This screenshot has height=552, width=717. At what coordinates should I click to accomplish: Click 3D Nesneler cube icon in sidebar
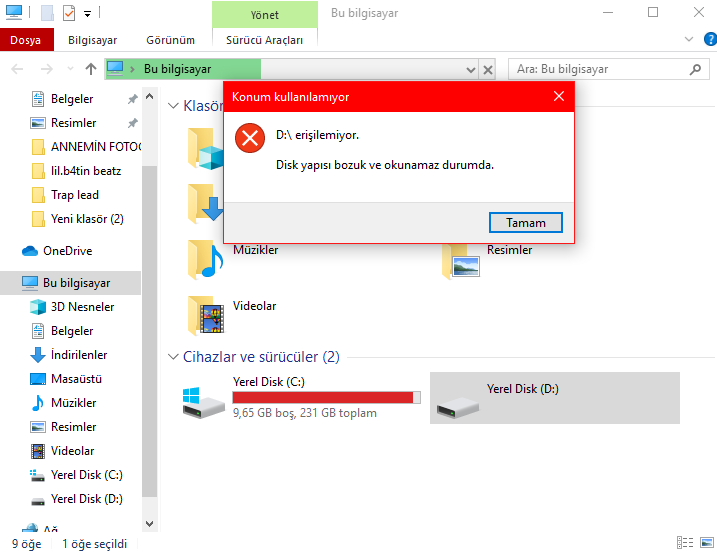tap(38, 307)
